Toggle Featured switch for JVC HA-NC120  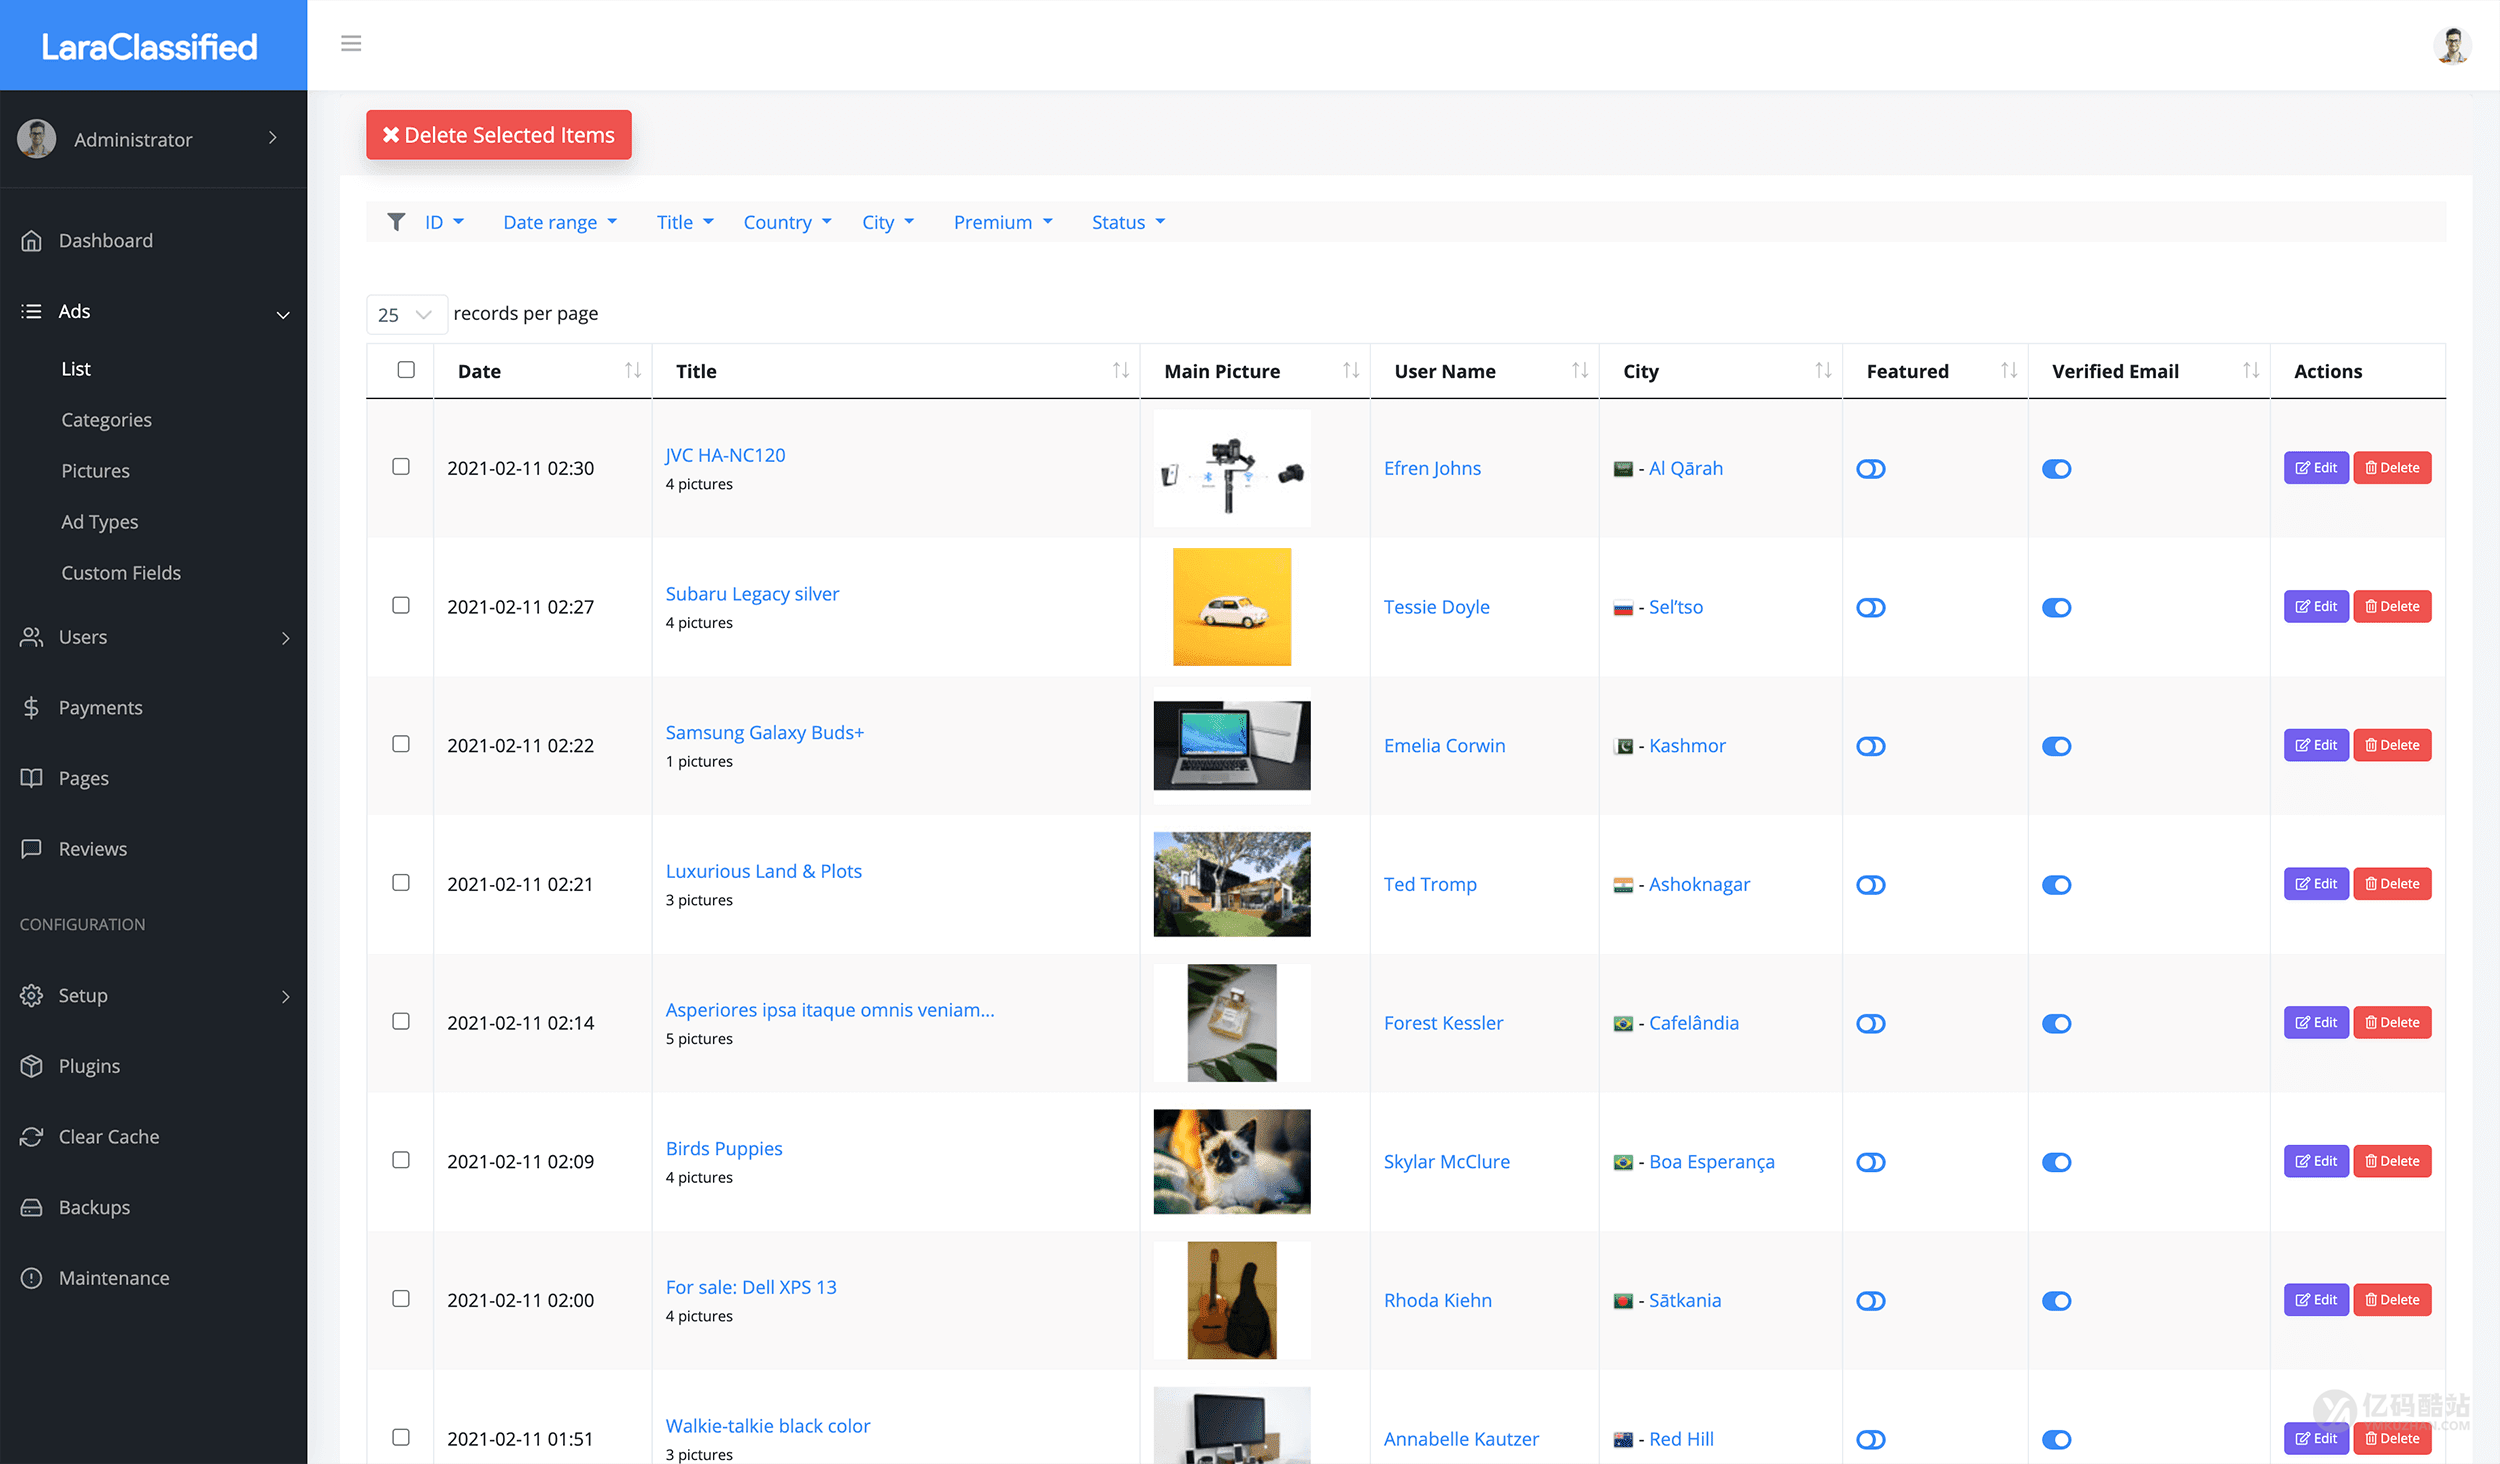(x=1870, y=469)
